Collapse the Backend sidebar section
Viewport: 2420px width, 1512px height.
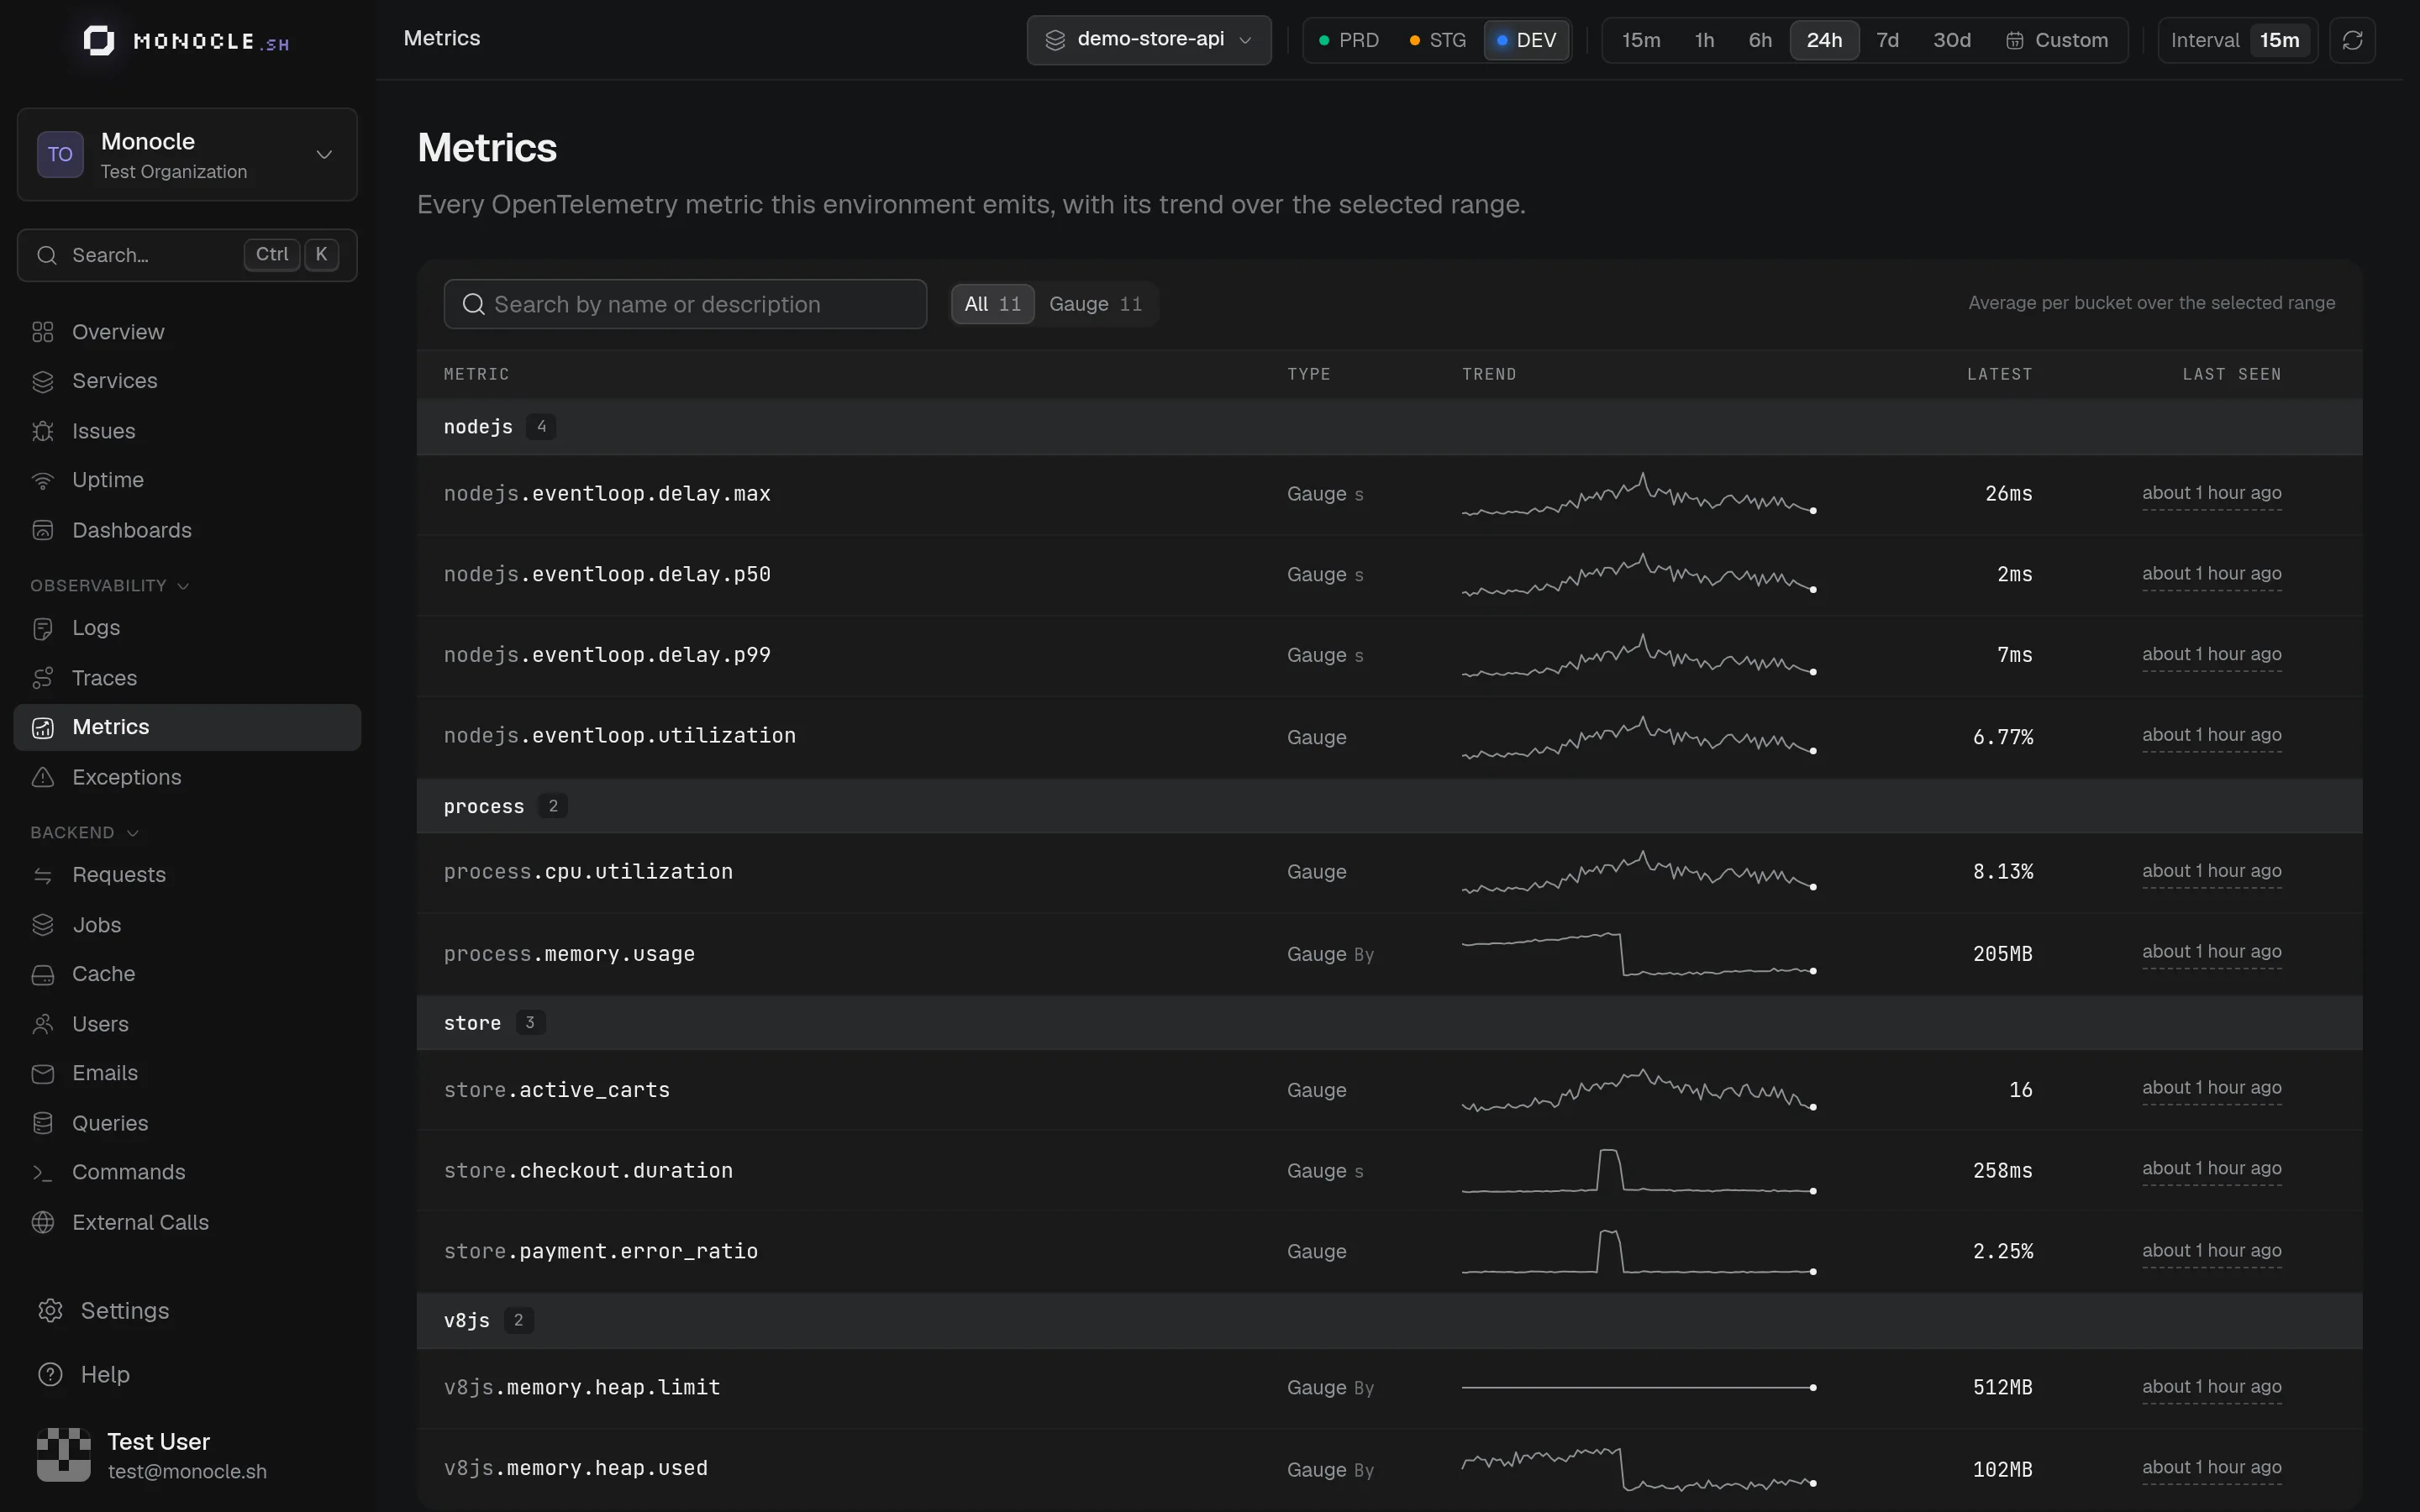point(84,833)
